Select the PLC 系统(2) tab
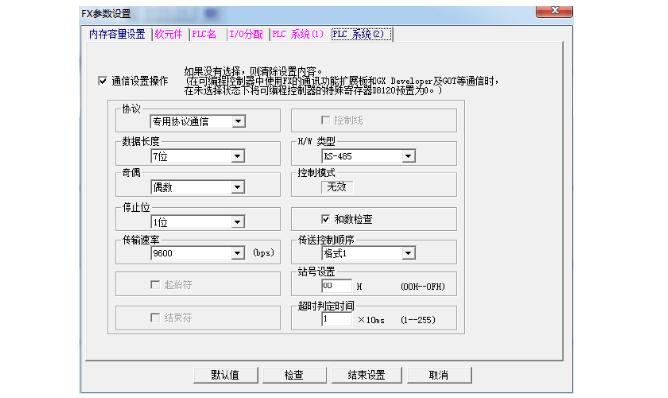The width and height of the screenshot is (668, 398). point(361,34)
